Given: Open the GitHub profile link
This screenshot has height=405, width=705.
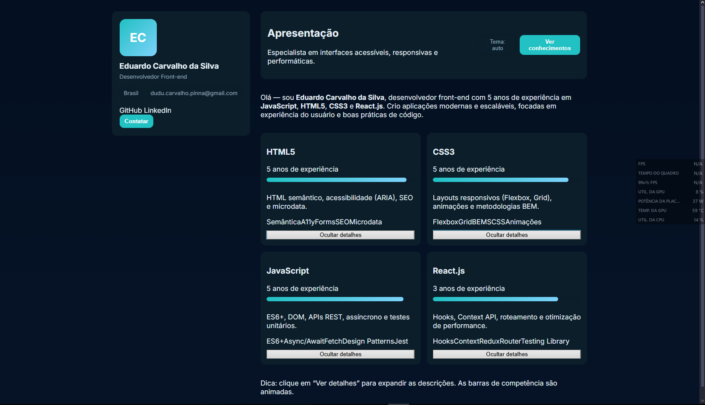Looking at the screenshot, I should pos(131,109).
